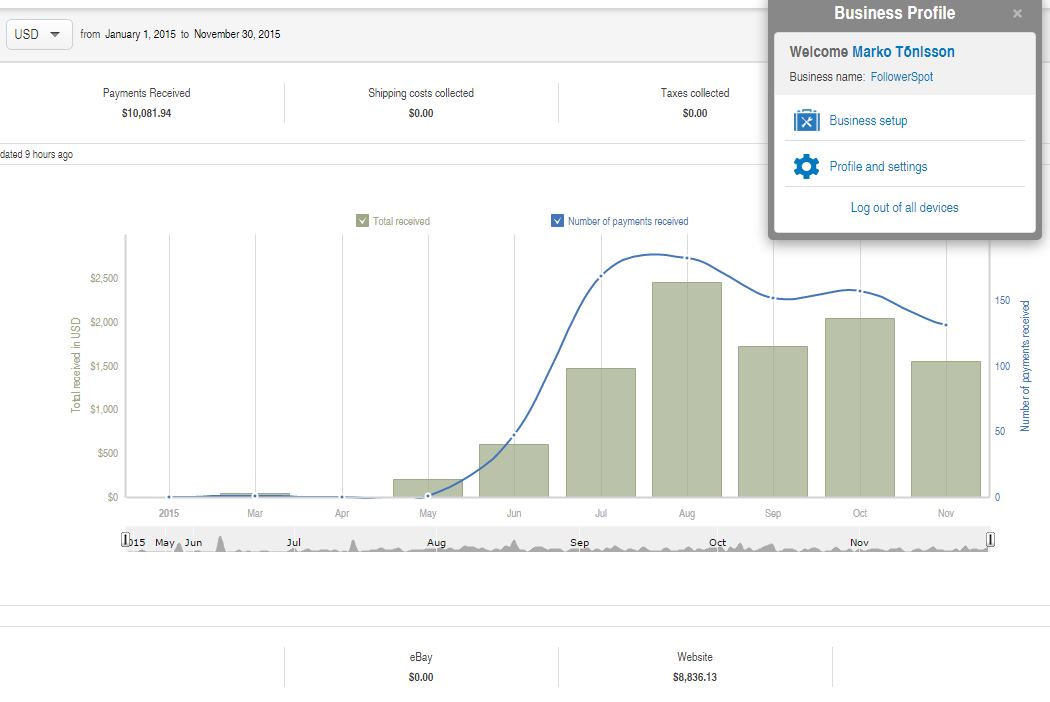The width and height of the screenshot is (1050, 702).
Task: Click Sep on the timeline navigator
Action: click(580, 543)
